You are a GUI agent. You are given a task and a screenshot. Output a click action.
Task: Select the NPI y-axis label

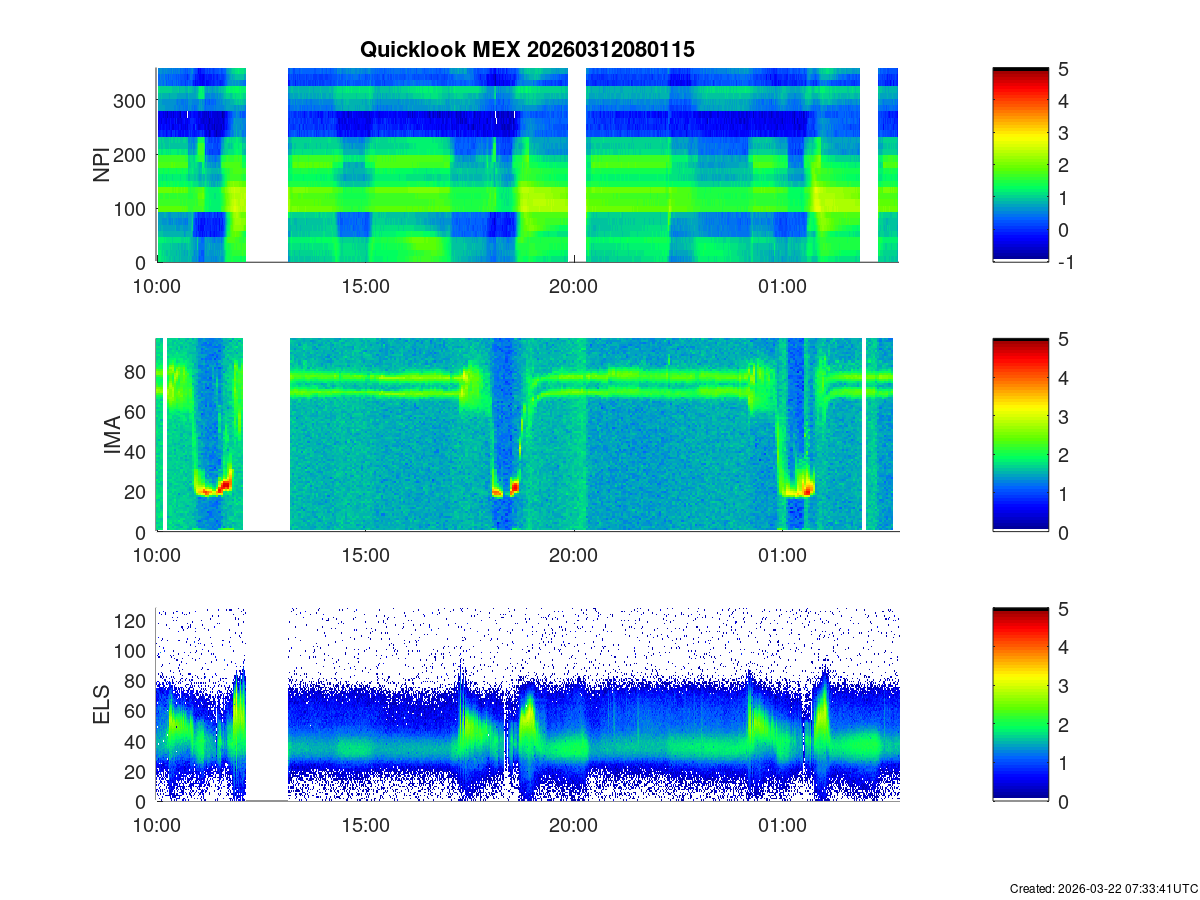(x=102, y=165)
